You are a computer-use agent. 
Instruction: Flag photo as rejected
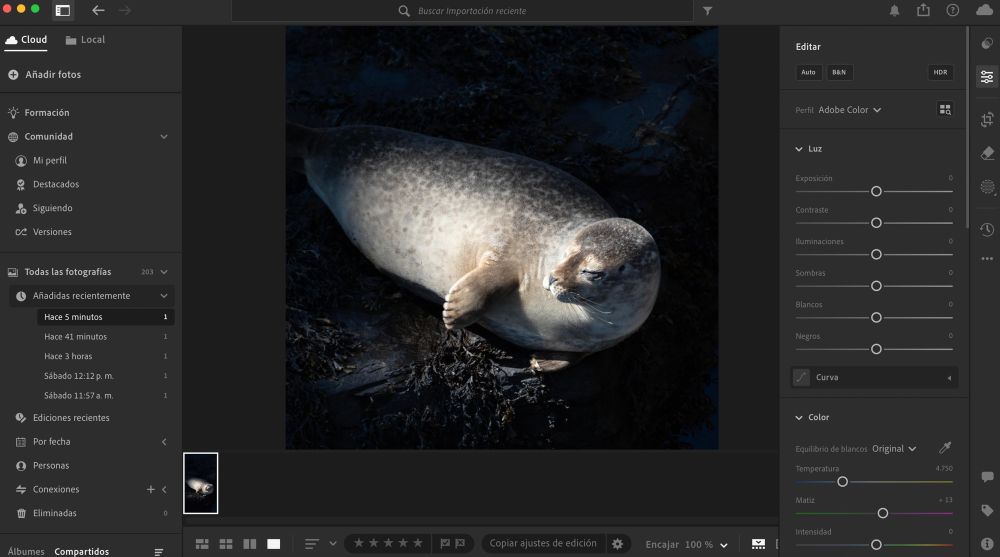point(460,544)
